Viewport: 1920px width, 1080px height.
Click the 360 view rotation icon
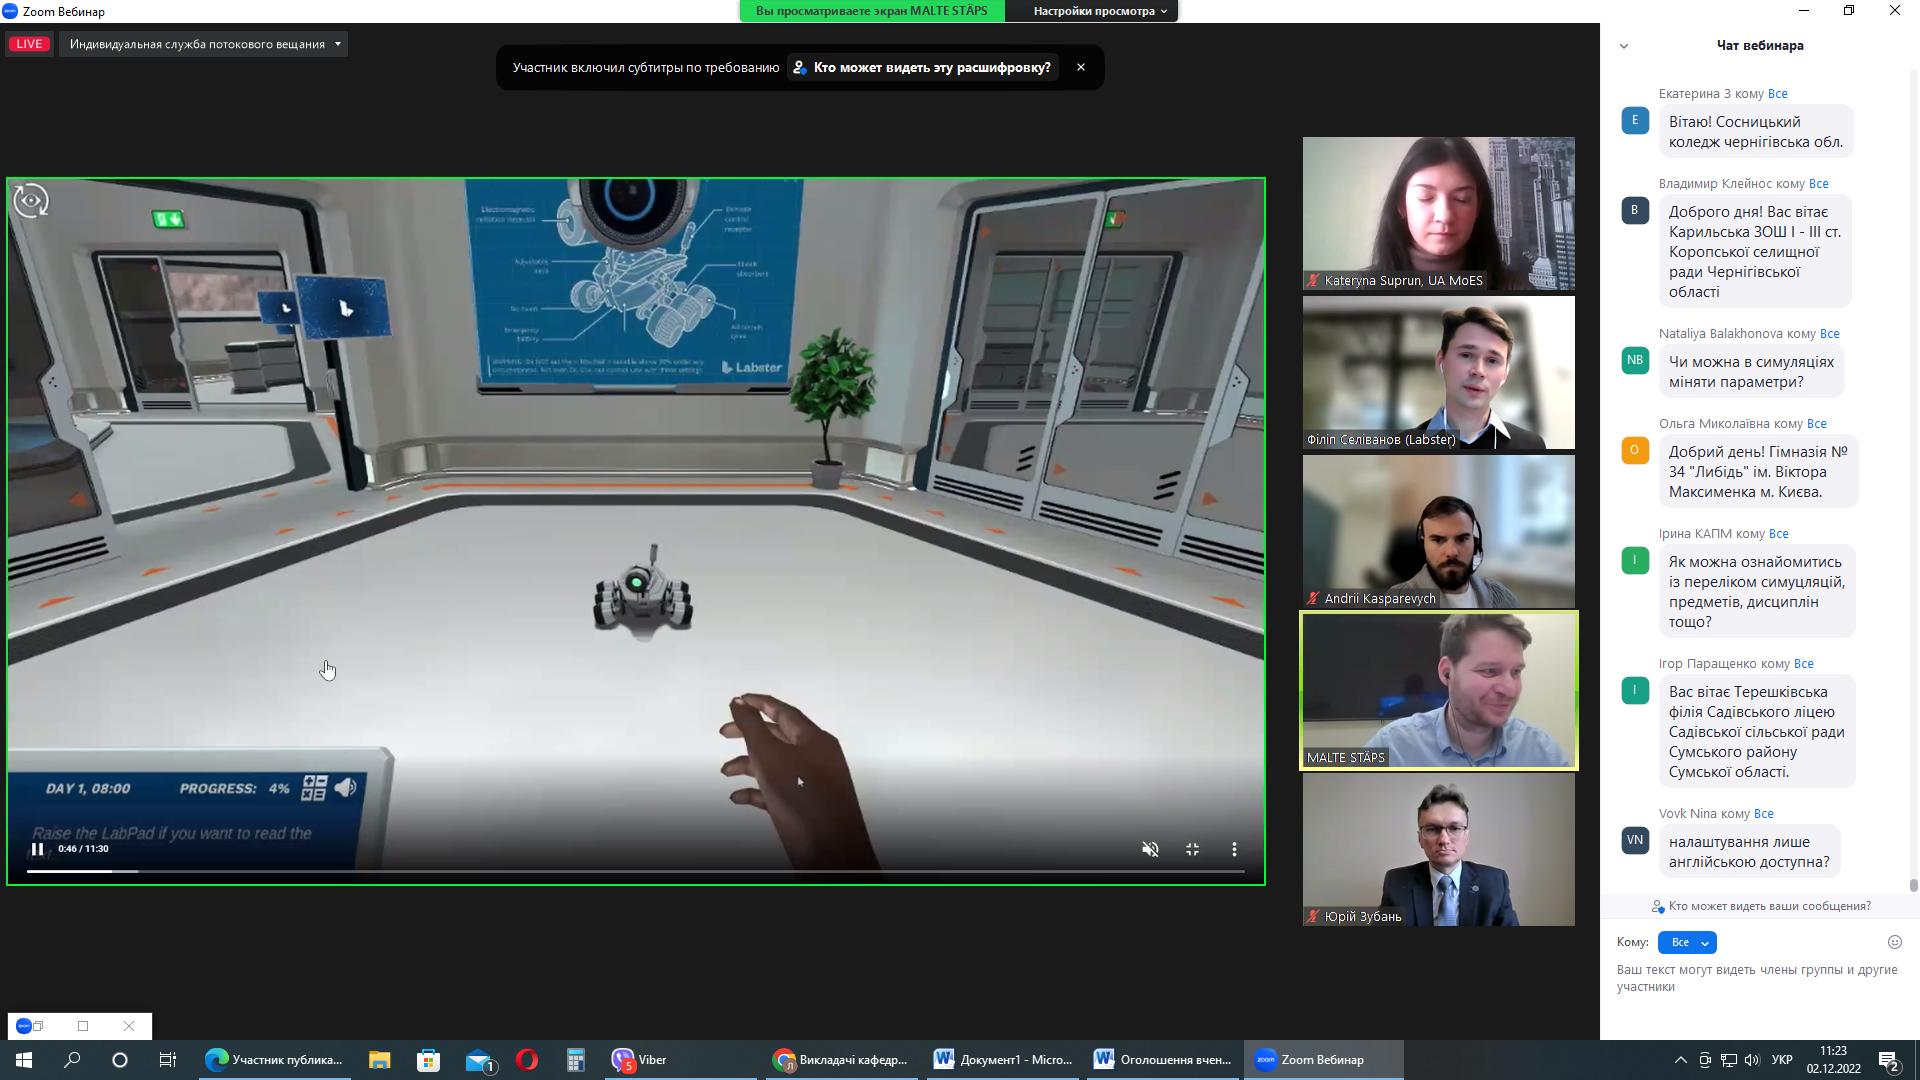31,201
